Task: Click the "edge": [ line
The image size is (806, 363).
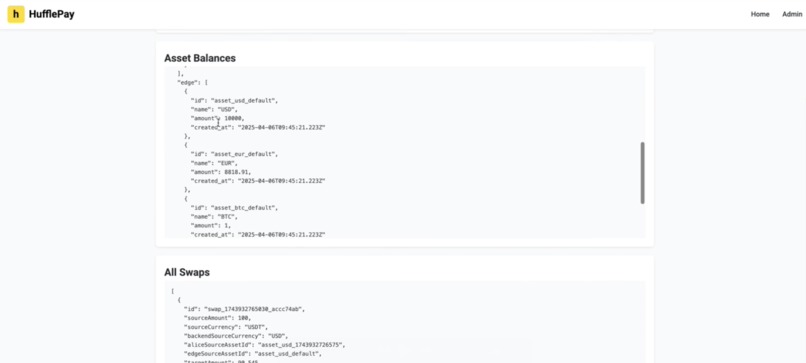Action: coord(192,82)
